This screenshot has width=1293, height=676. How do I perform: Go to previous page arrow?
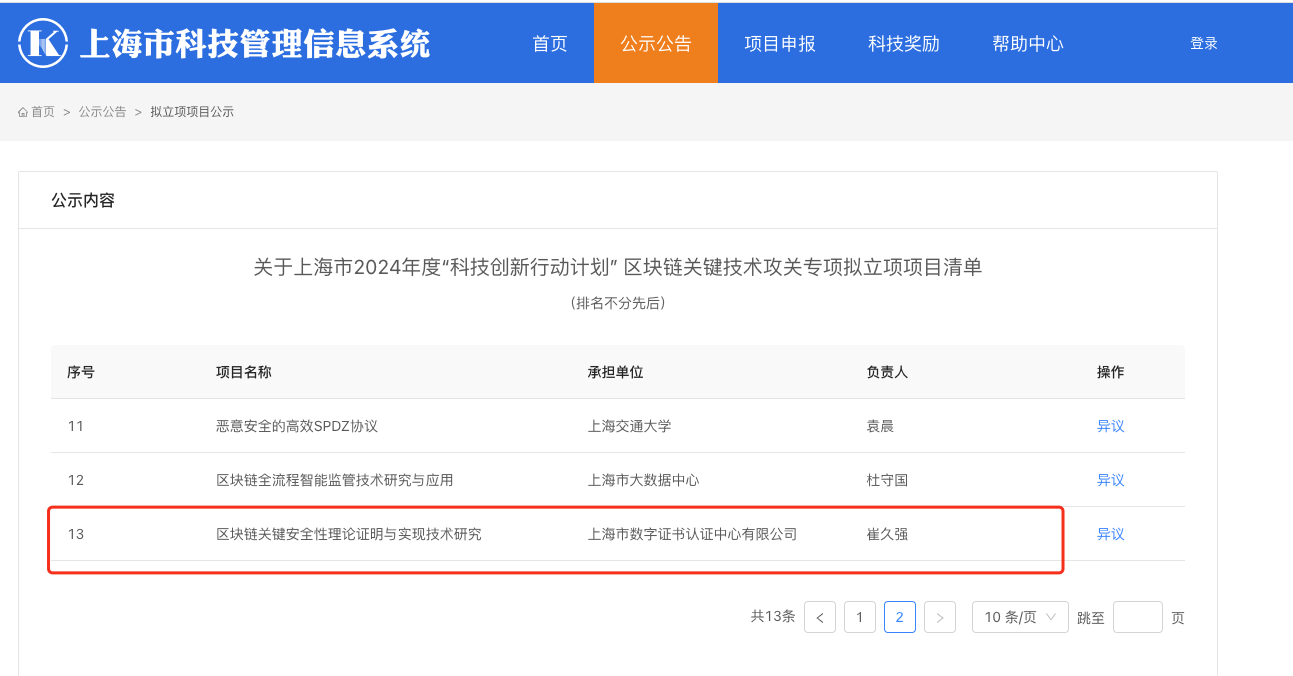pyautogui.click(x=820, y=617)
